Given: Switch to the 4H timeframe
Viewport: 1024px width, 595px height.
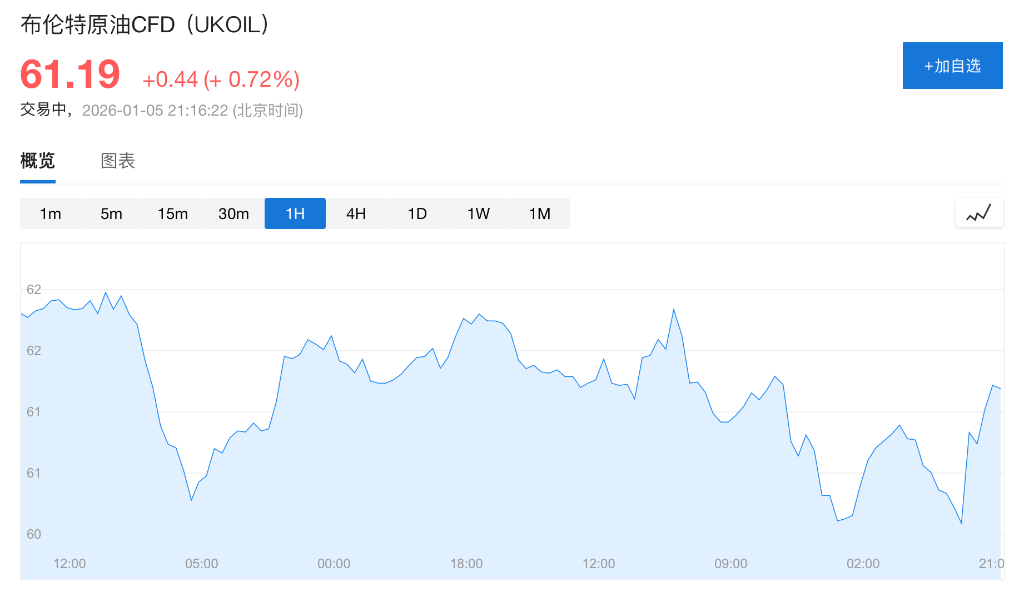Looking at the screenshot, I should click(356, 214).
